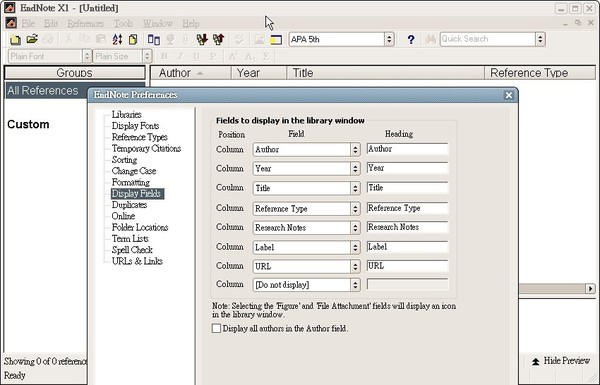Click the Import down-arrow icon
This screenshot has width=600, height=385.
click(202, 39)
